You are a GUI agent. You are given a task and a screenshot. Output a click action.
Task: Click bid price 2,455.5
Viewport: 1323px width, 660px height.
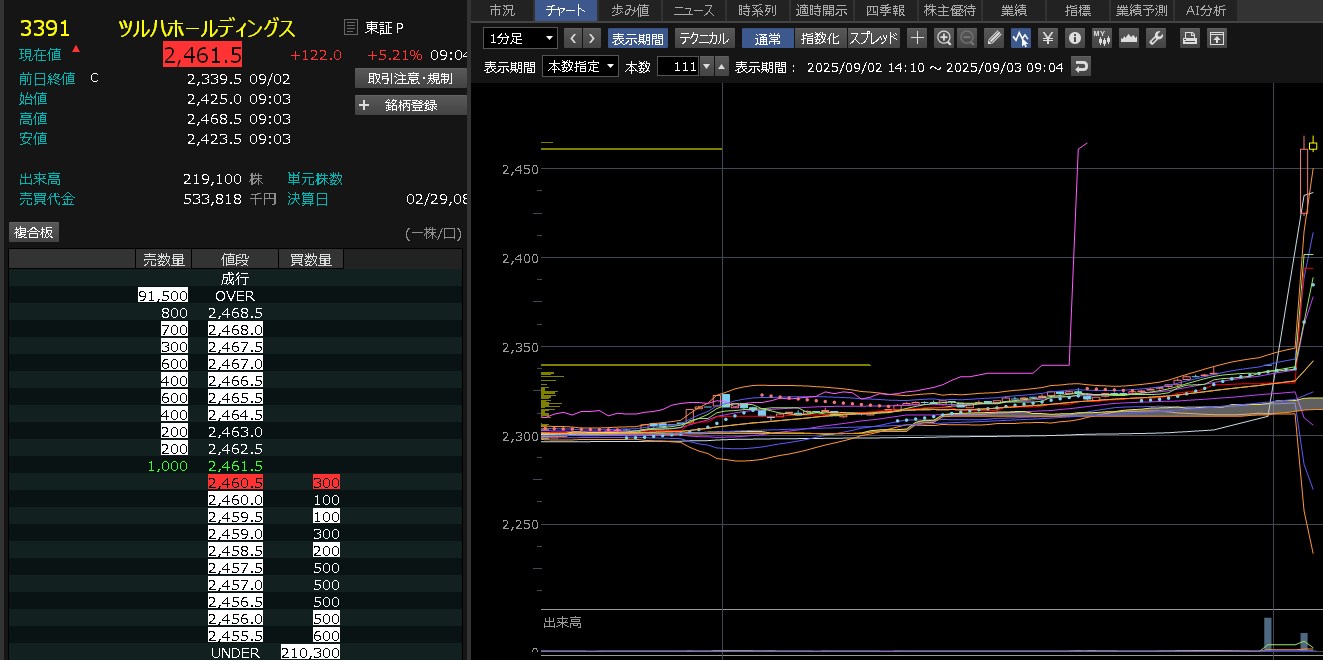[236, 636]
